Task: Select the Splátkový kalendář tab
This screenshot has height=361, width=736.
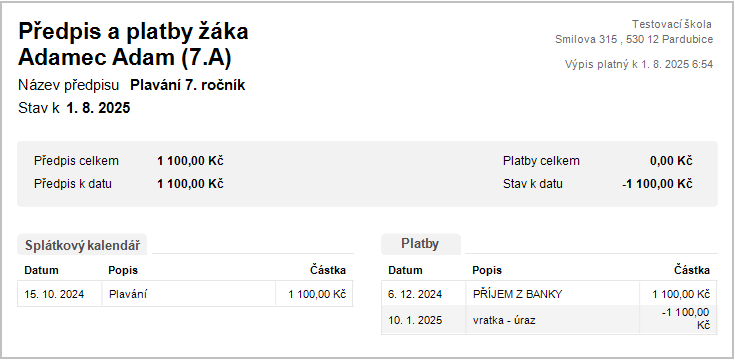Action: coord(82,245)
